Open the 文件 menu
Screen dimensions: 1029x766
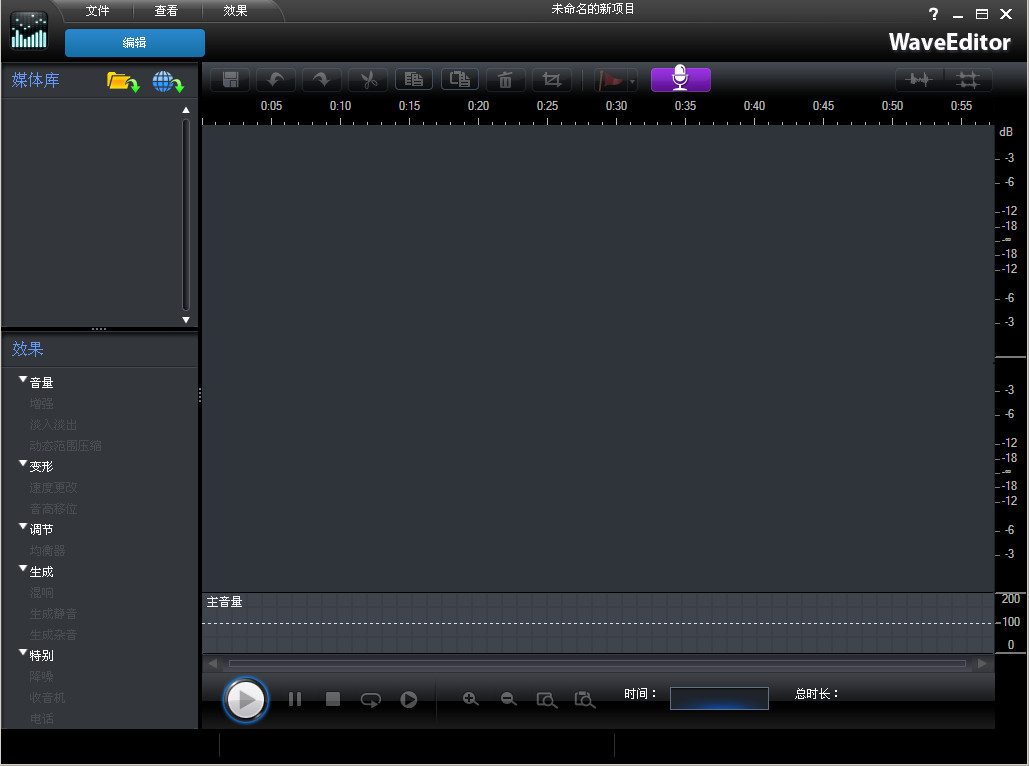tap(97, 11)
